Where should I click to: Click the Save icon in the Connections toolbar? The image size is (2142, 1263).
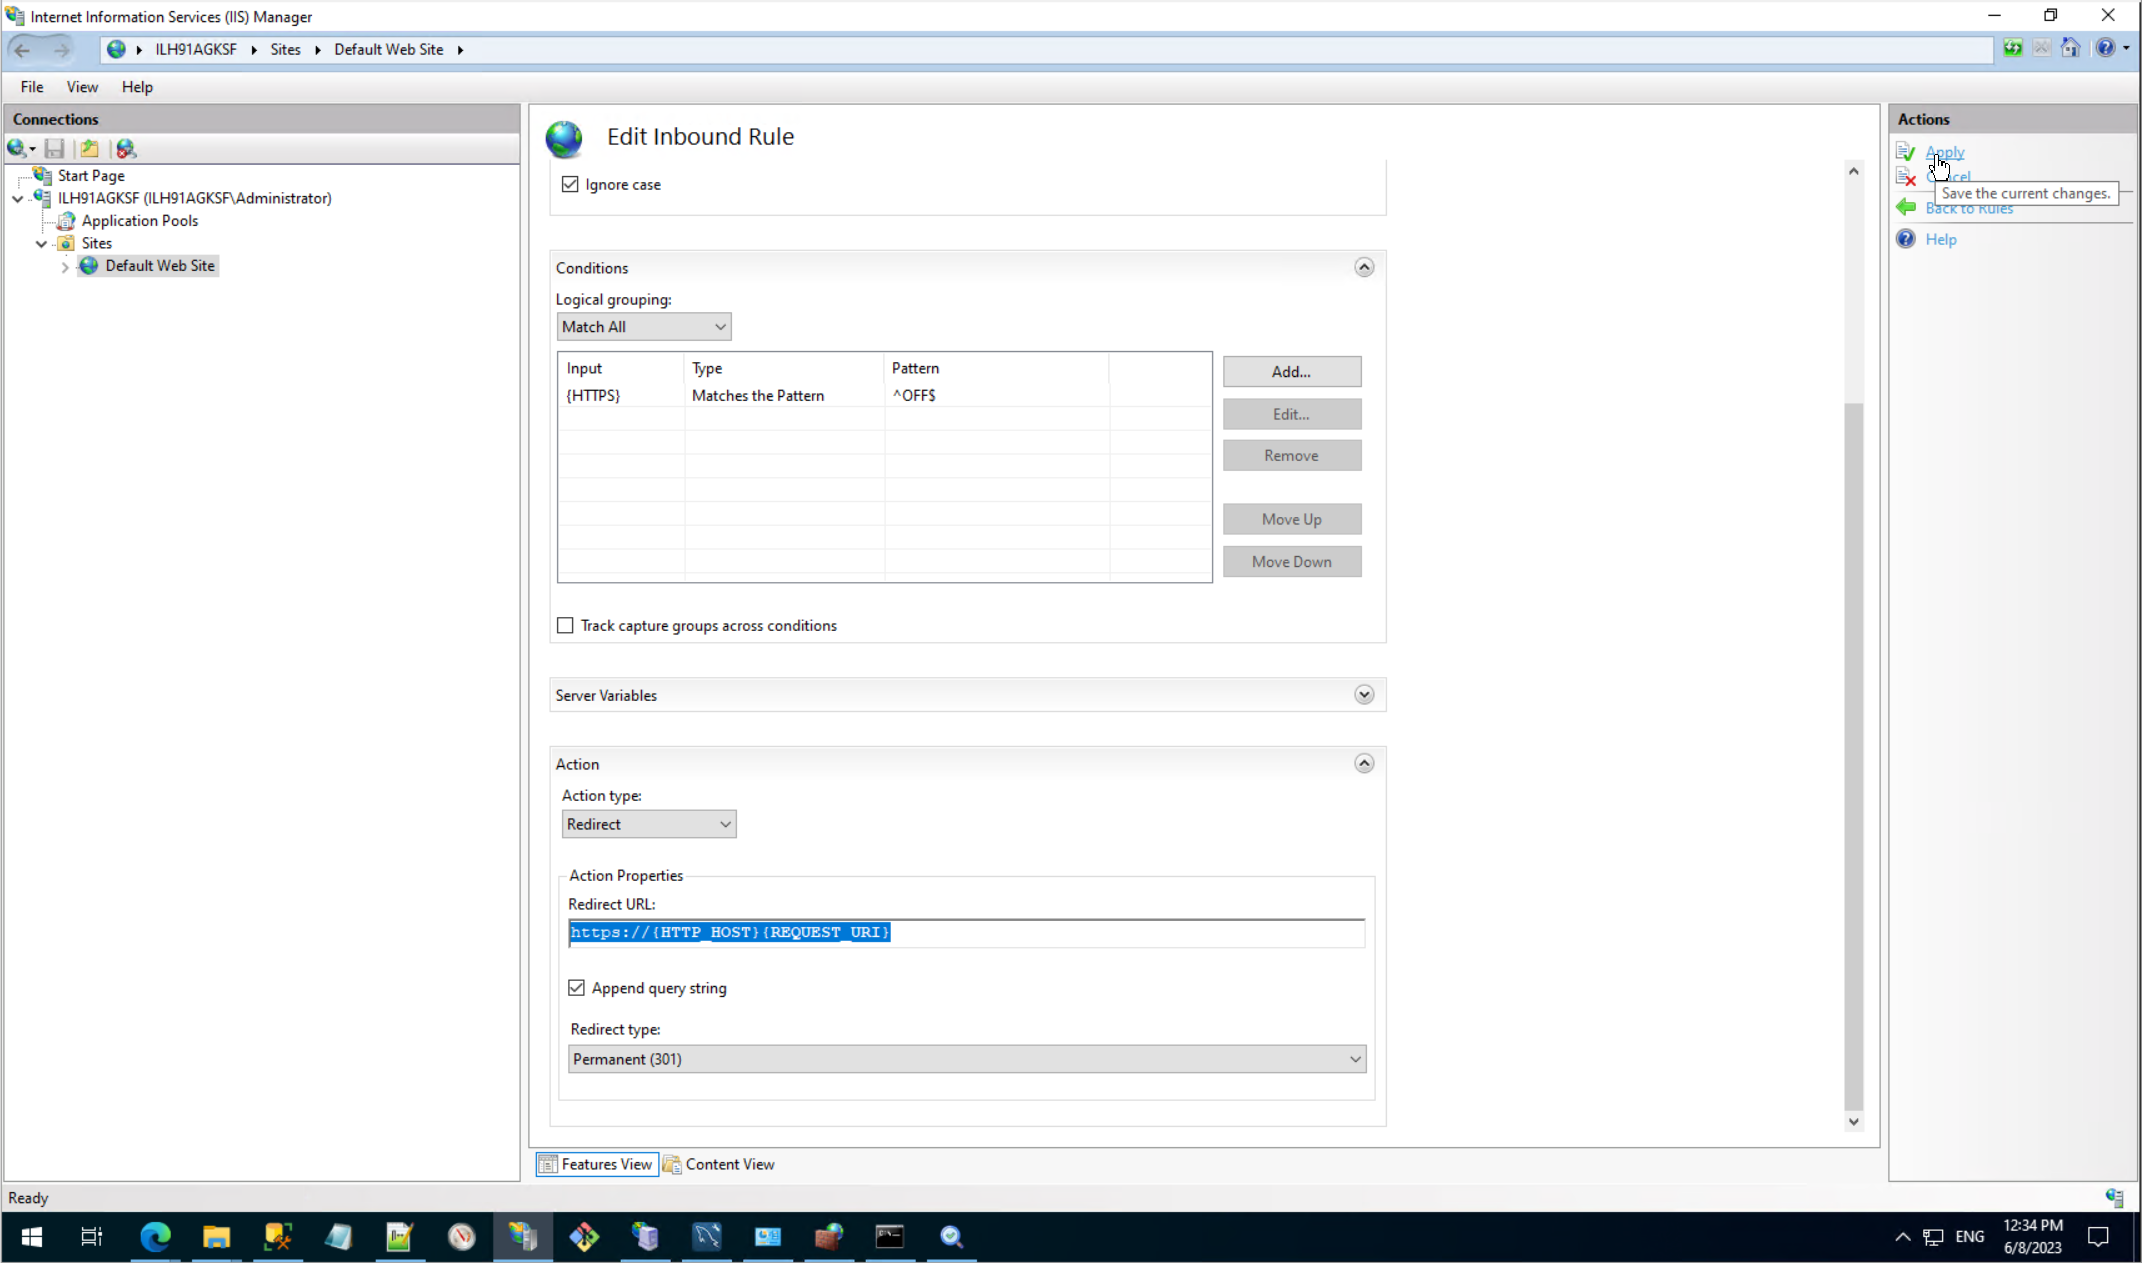pyautogui.click(x=55, y=149)
